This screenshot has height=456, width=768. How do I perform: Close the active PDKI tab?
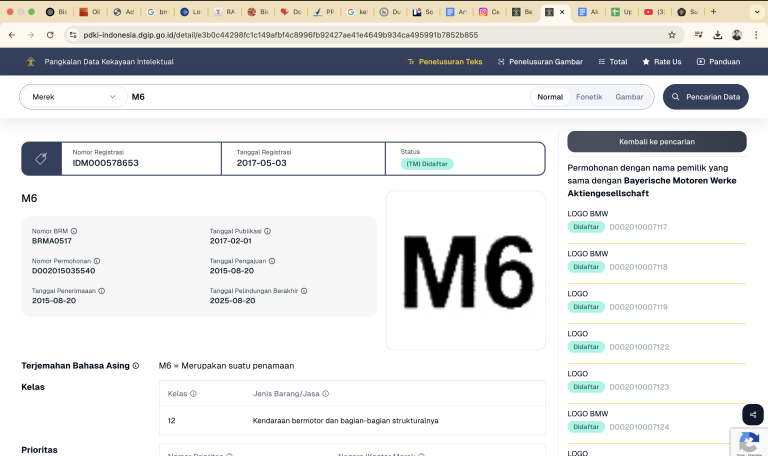(562, 12)
